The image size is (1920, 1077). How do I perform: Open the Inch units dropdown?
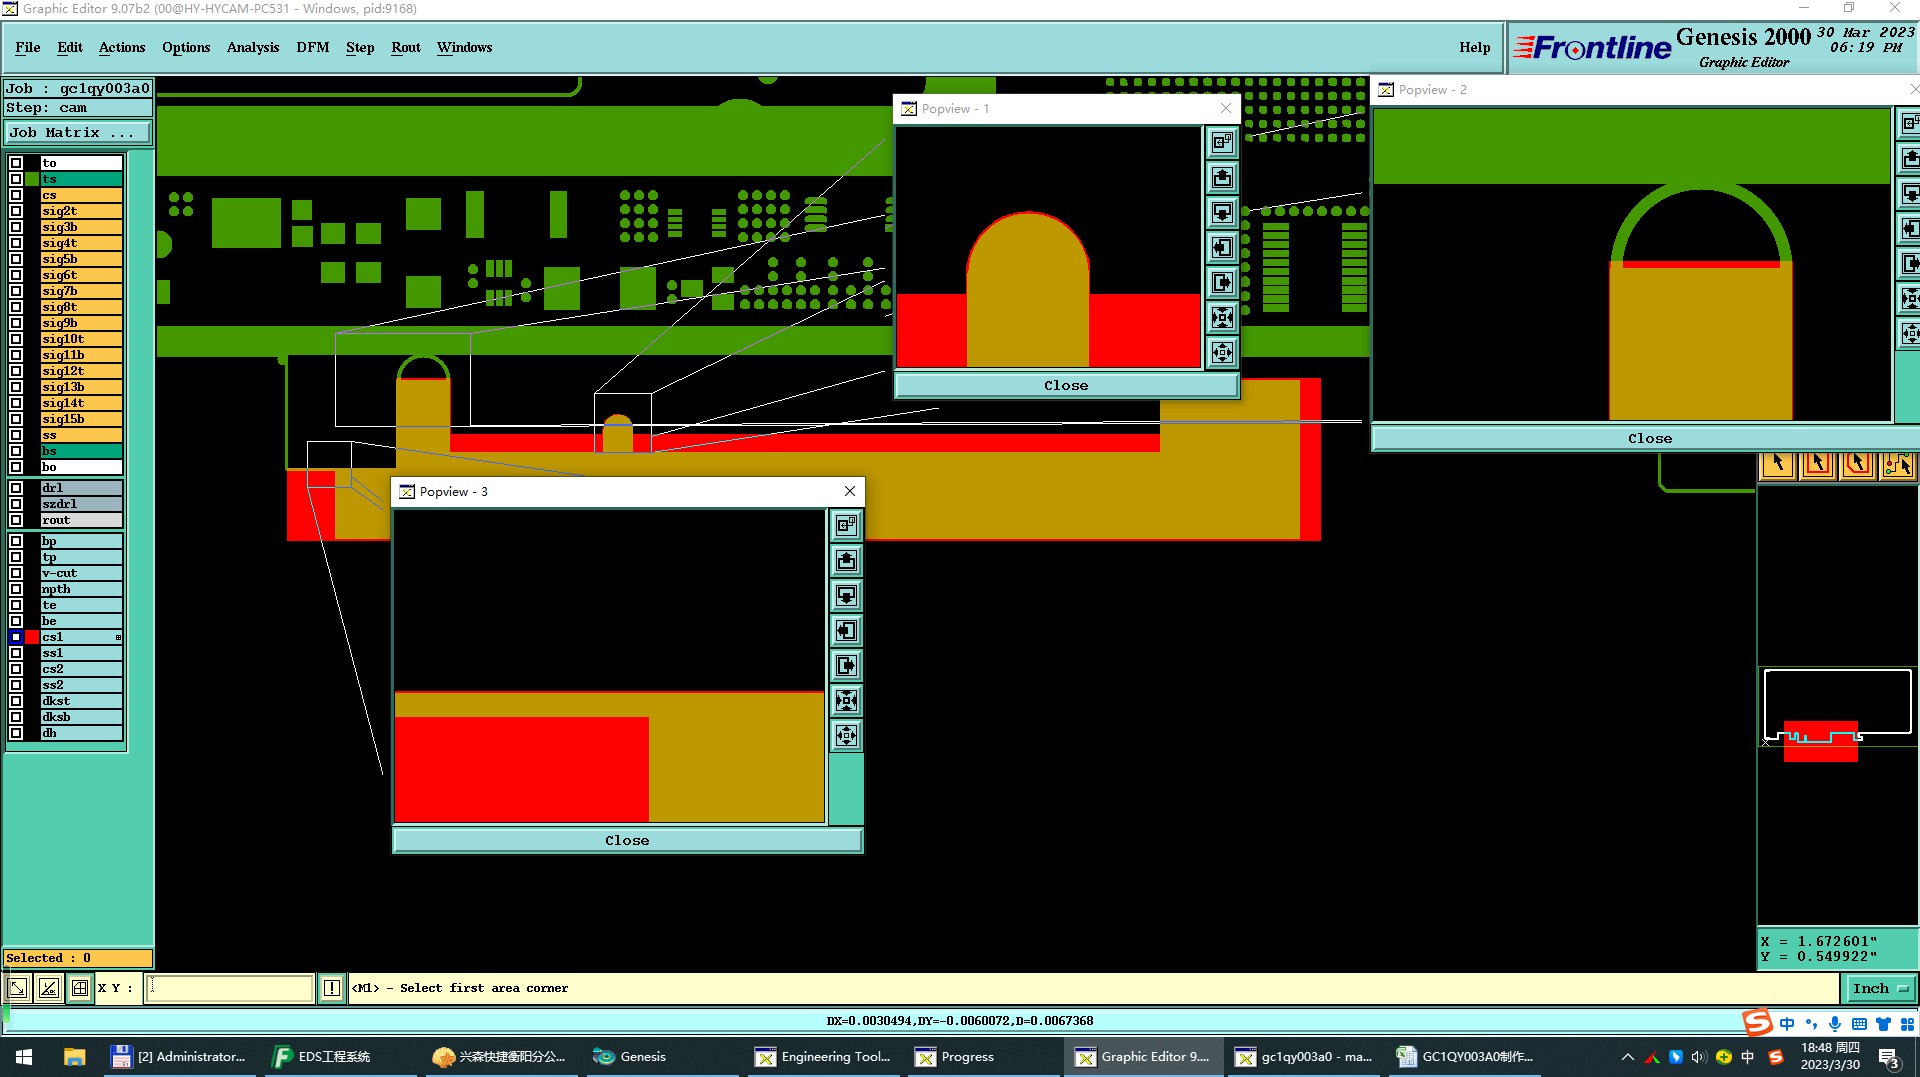(1880, 988)
